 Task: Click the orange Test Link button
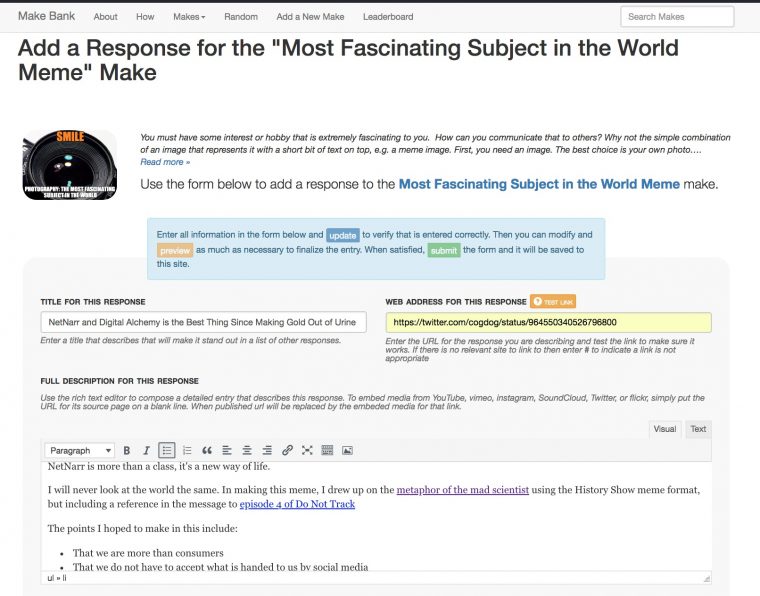click(x=553, y=301)
